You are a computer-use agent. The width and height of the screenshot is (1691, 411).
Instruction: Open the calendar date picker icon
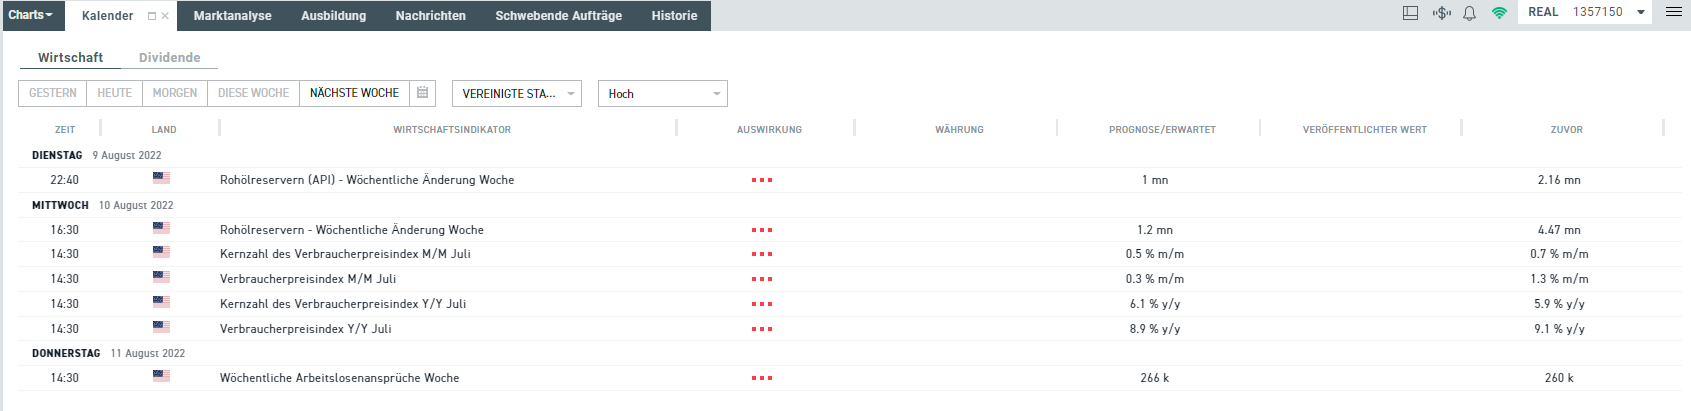(x=422, y=93)
